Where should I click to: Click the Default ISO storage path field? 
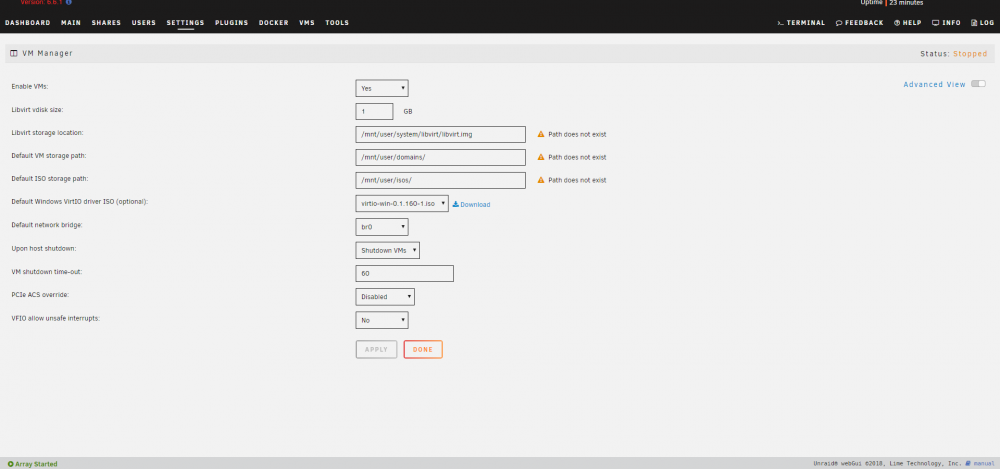(x=441, y=180)
